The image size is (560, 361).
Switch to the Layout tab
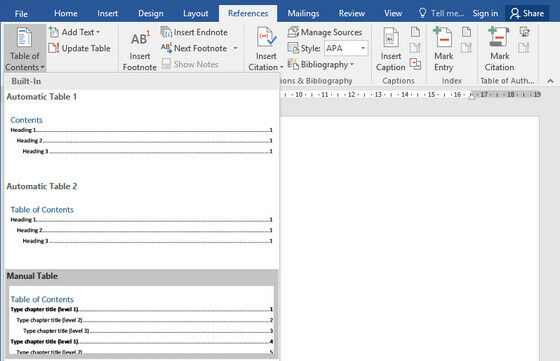(x=196, y=14)
